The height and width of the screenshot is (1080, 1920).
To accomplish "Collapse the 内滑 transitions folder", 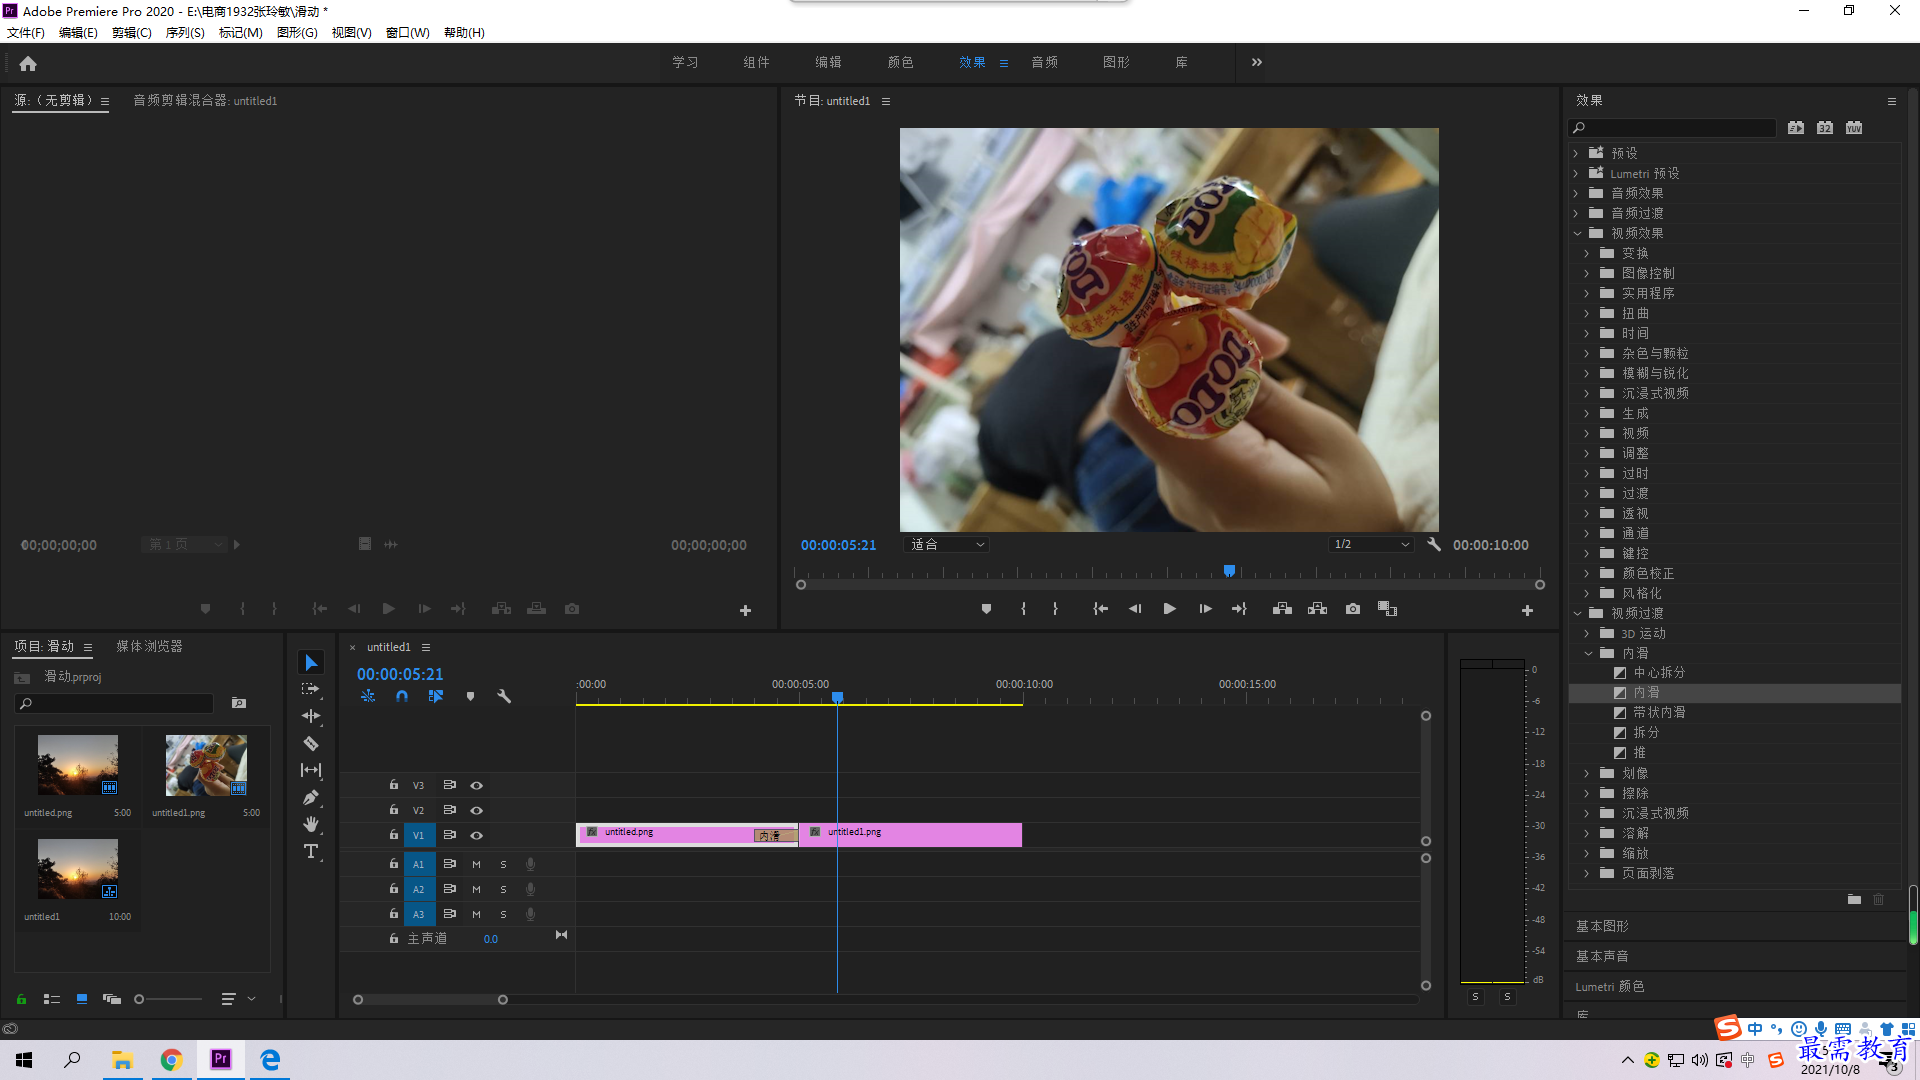I will click(1588, 653).
